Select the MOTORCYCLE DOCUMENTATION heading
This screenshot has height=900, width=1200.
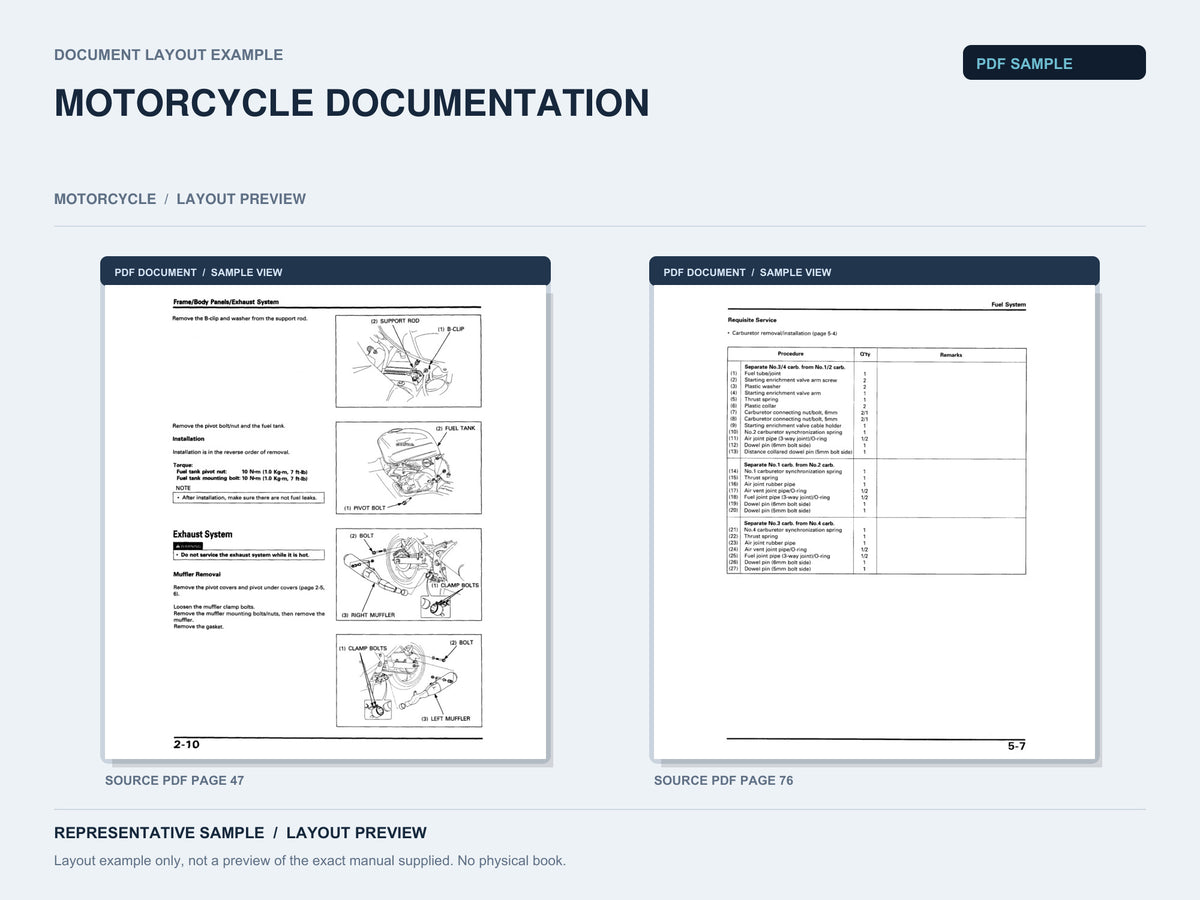352,103
